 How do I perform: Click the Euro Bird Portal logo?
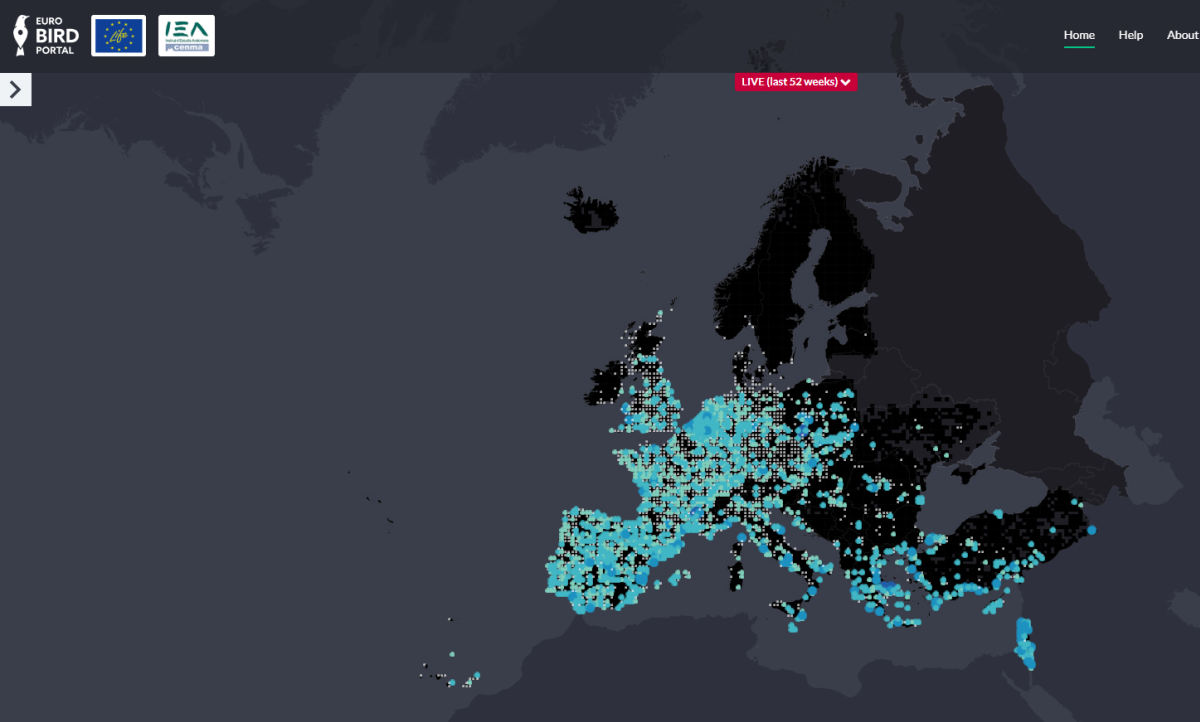pyautogui.click(x=46, y=36)
